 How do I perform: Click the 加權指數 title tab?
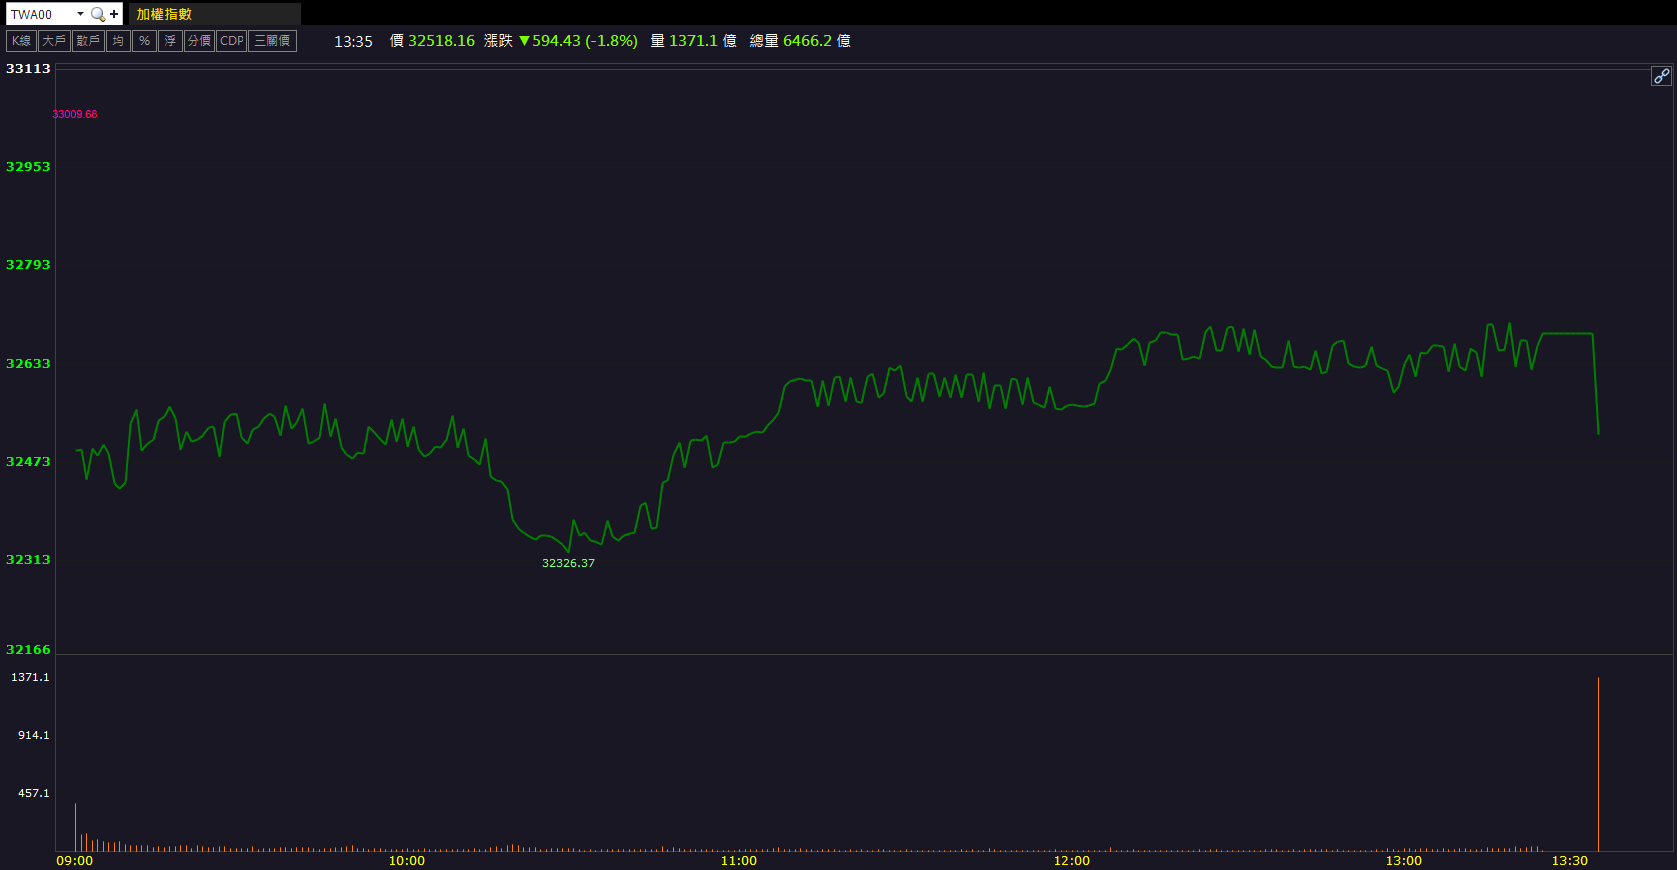tap(164, 14)
